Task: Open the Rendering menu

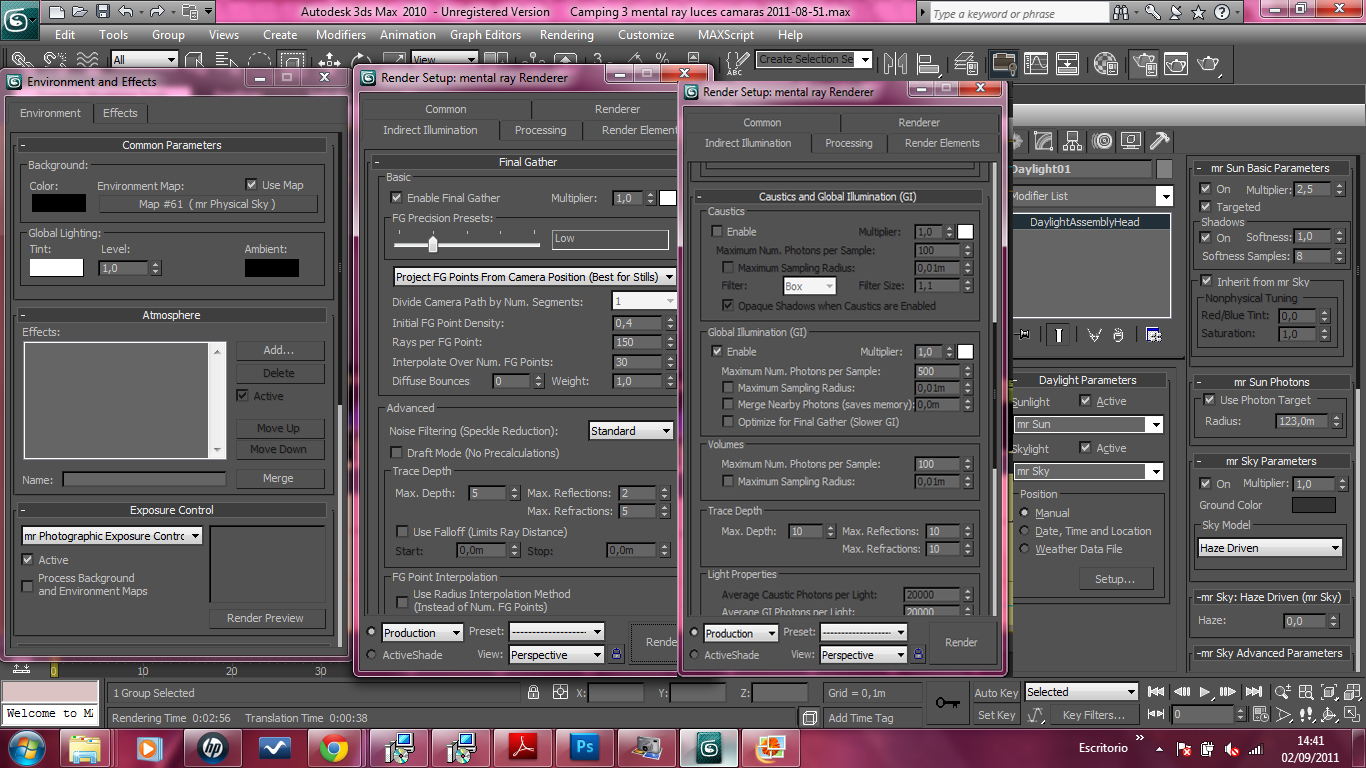Action: click(x=566, y=35)
